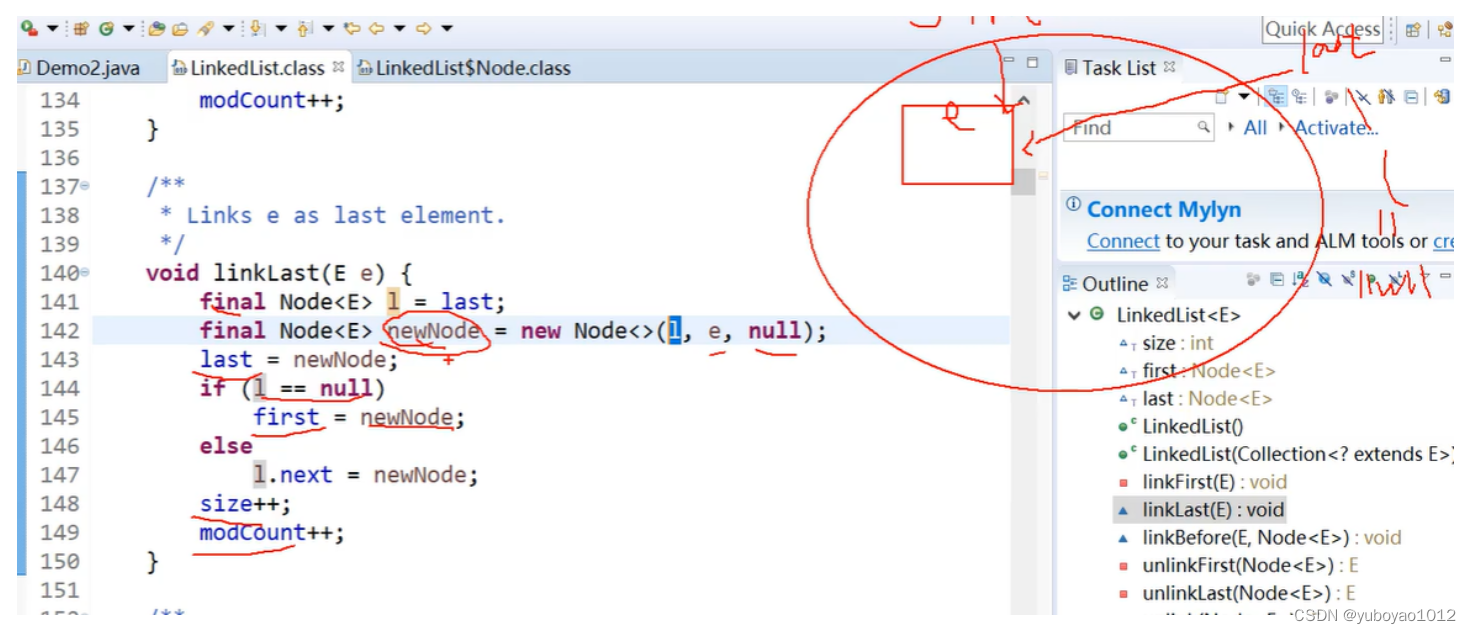Click the New Task icon in Task List
This screenshot has height=634, width=1471.
click(1222, 97)
